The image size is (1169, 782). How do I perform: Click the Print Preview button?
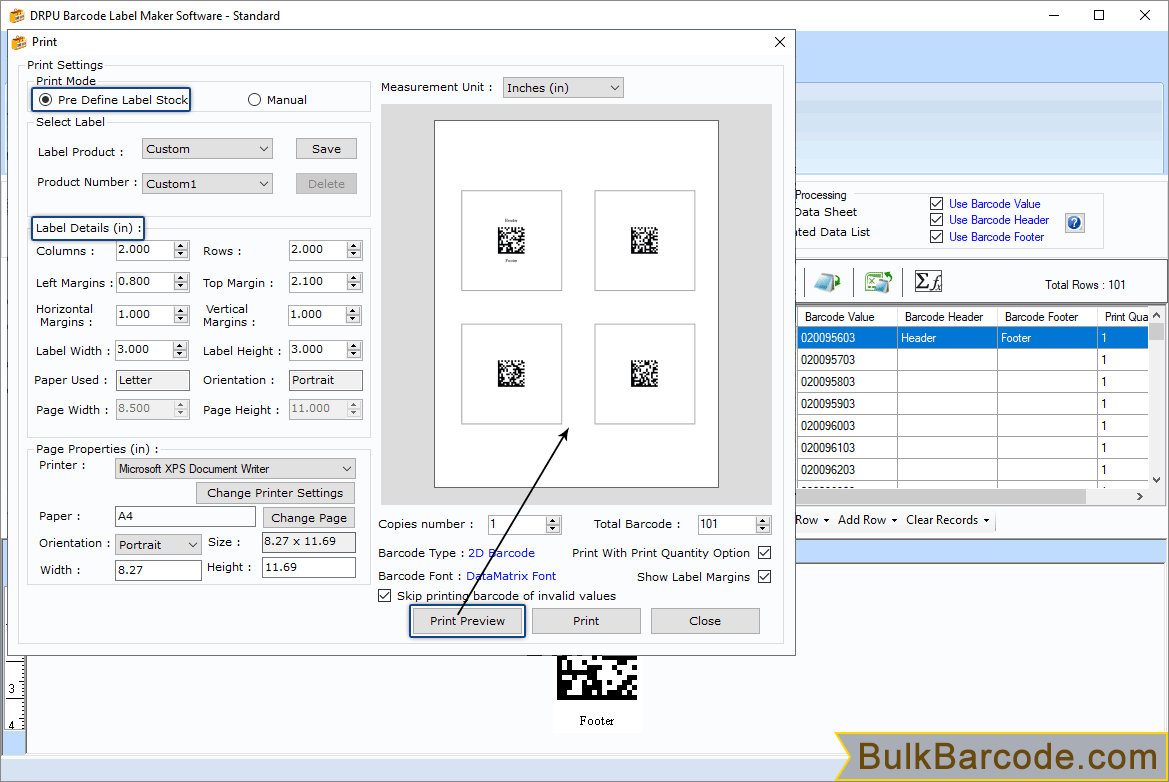pyautogui.click(x=467, y=620)
